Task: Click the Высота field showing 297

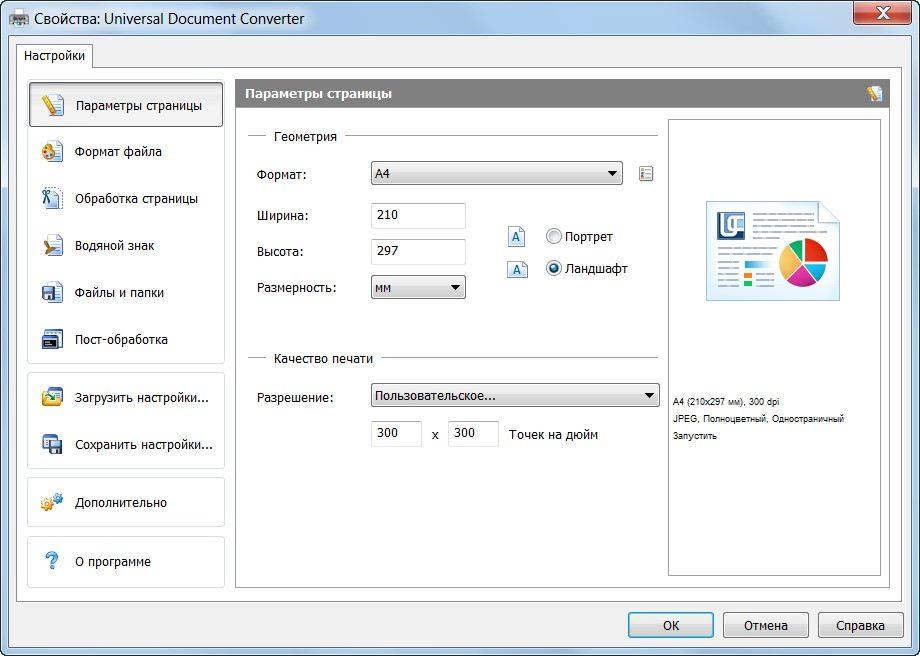Action: (x=418, y=251)
